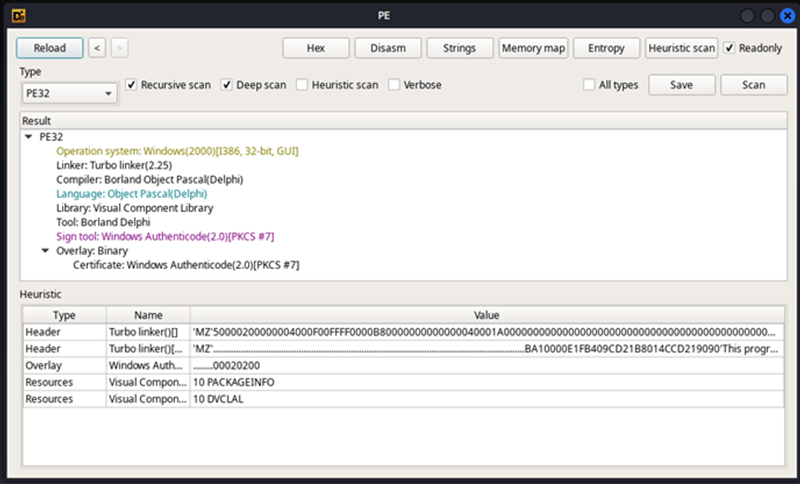Open the Memory map
This screenshot has height=484, width=800.
[533, 48]
